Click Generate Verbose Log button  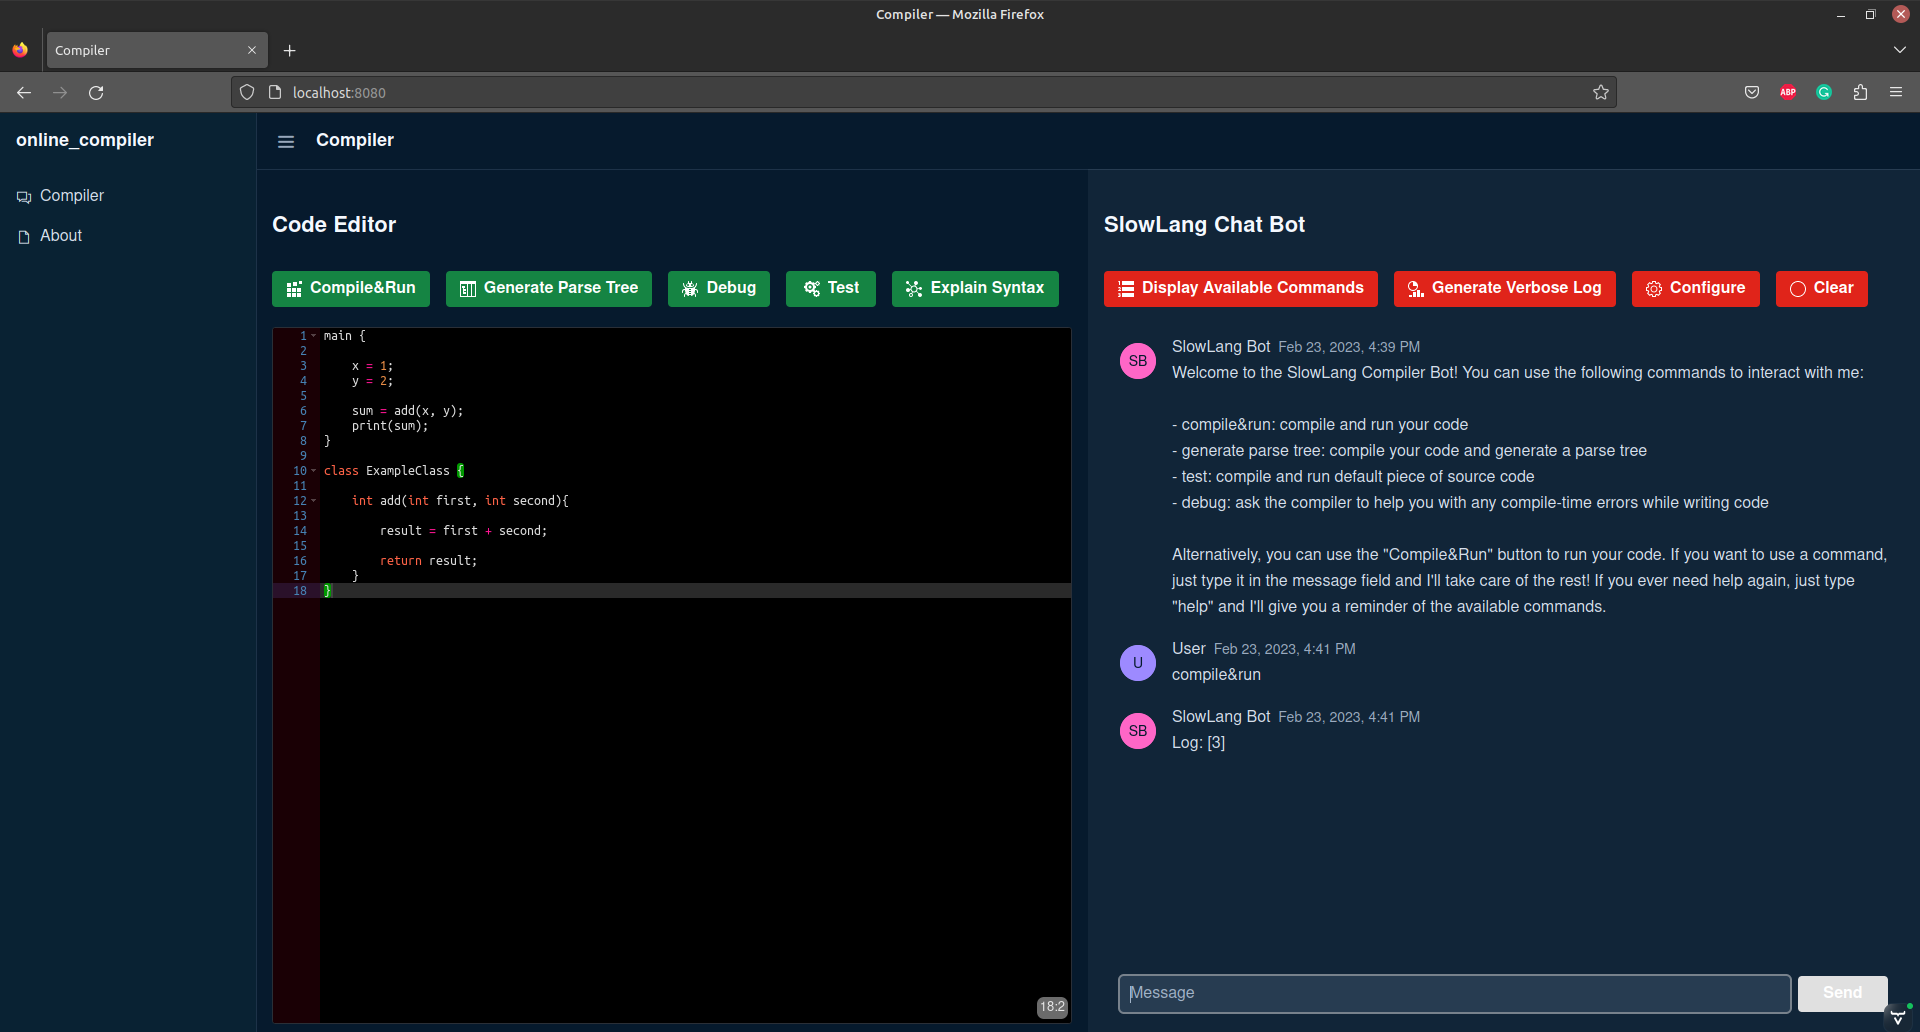(x=1505, y=289)
